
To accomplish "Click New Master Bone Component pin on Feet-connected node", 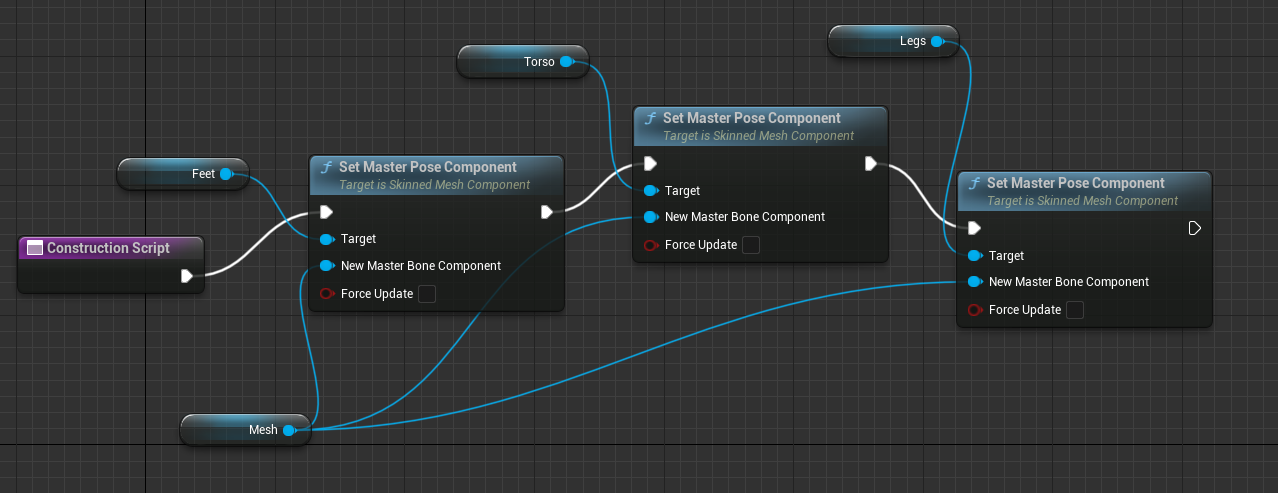I will pyautogui.click(x=326, y=266).
